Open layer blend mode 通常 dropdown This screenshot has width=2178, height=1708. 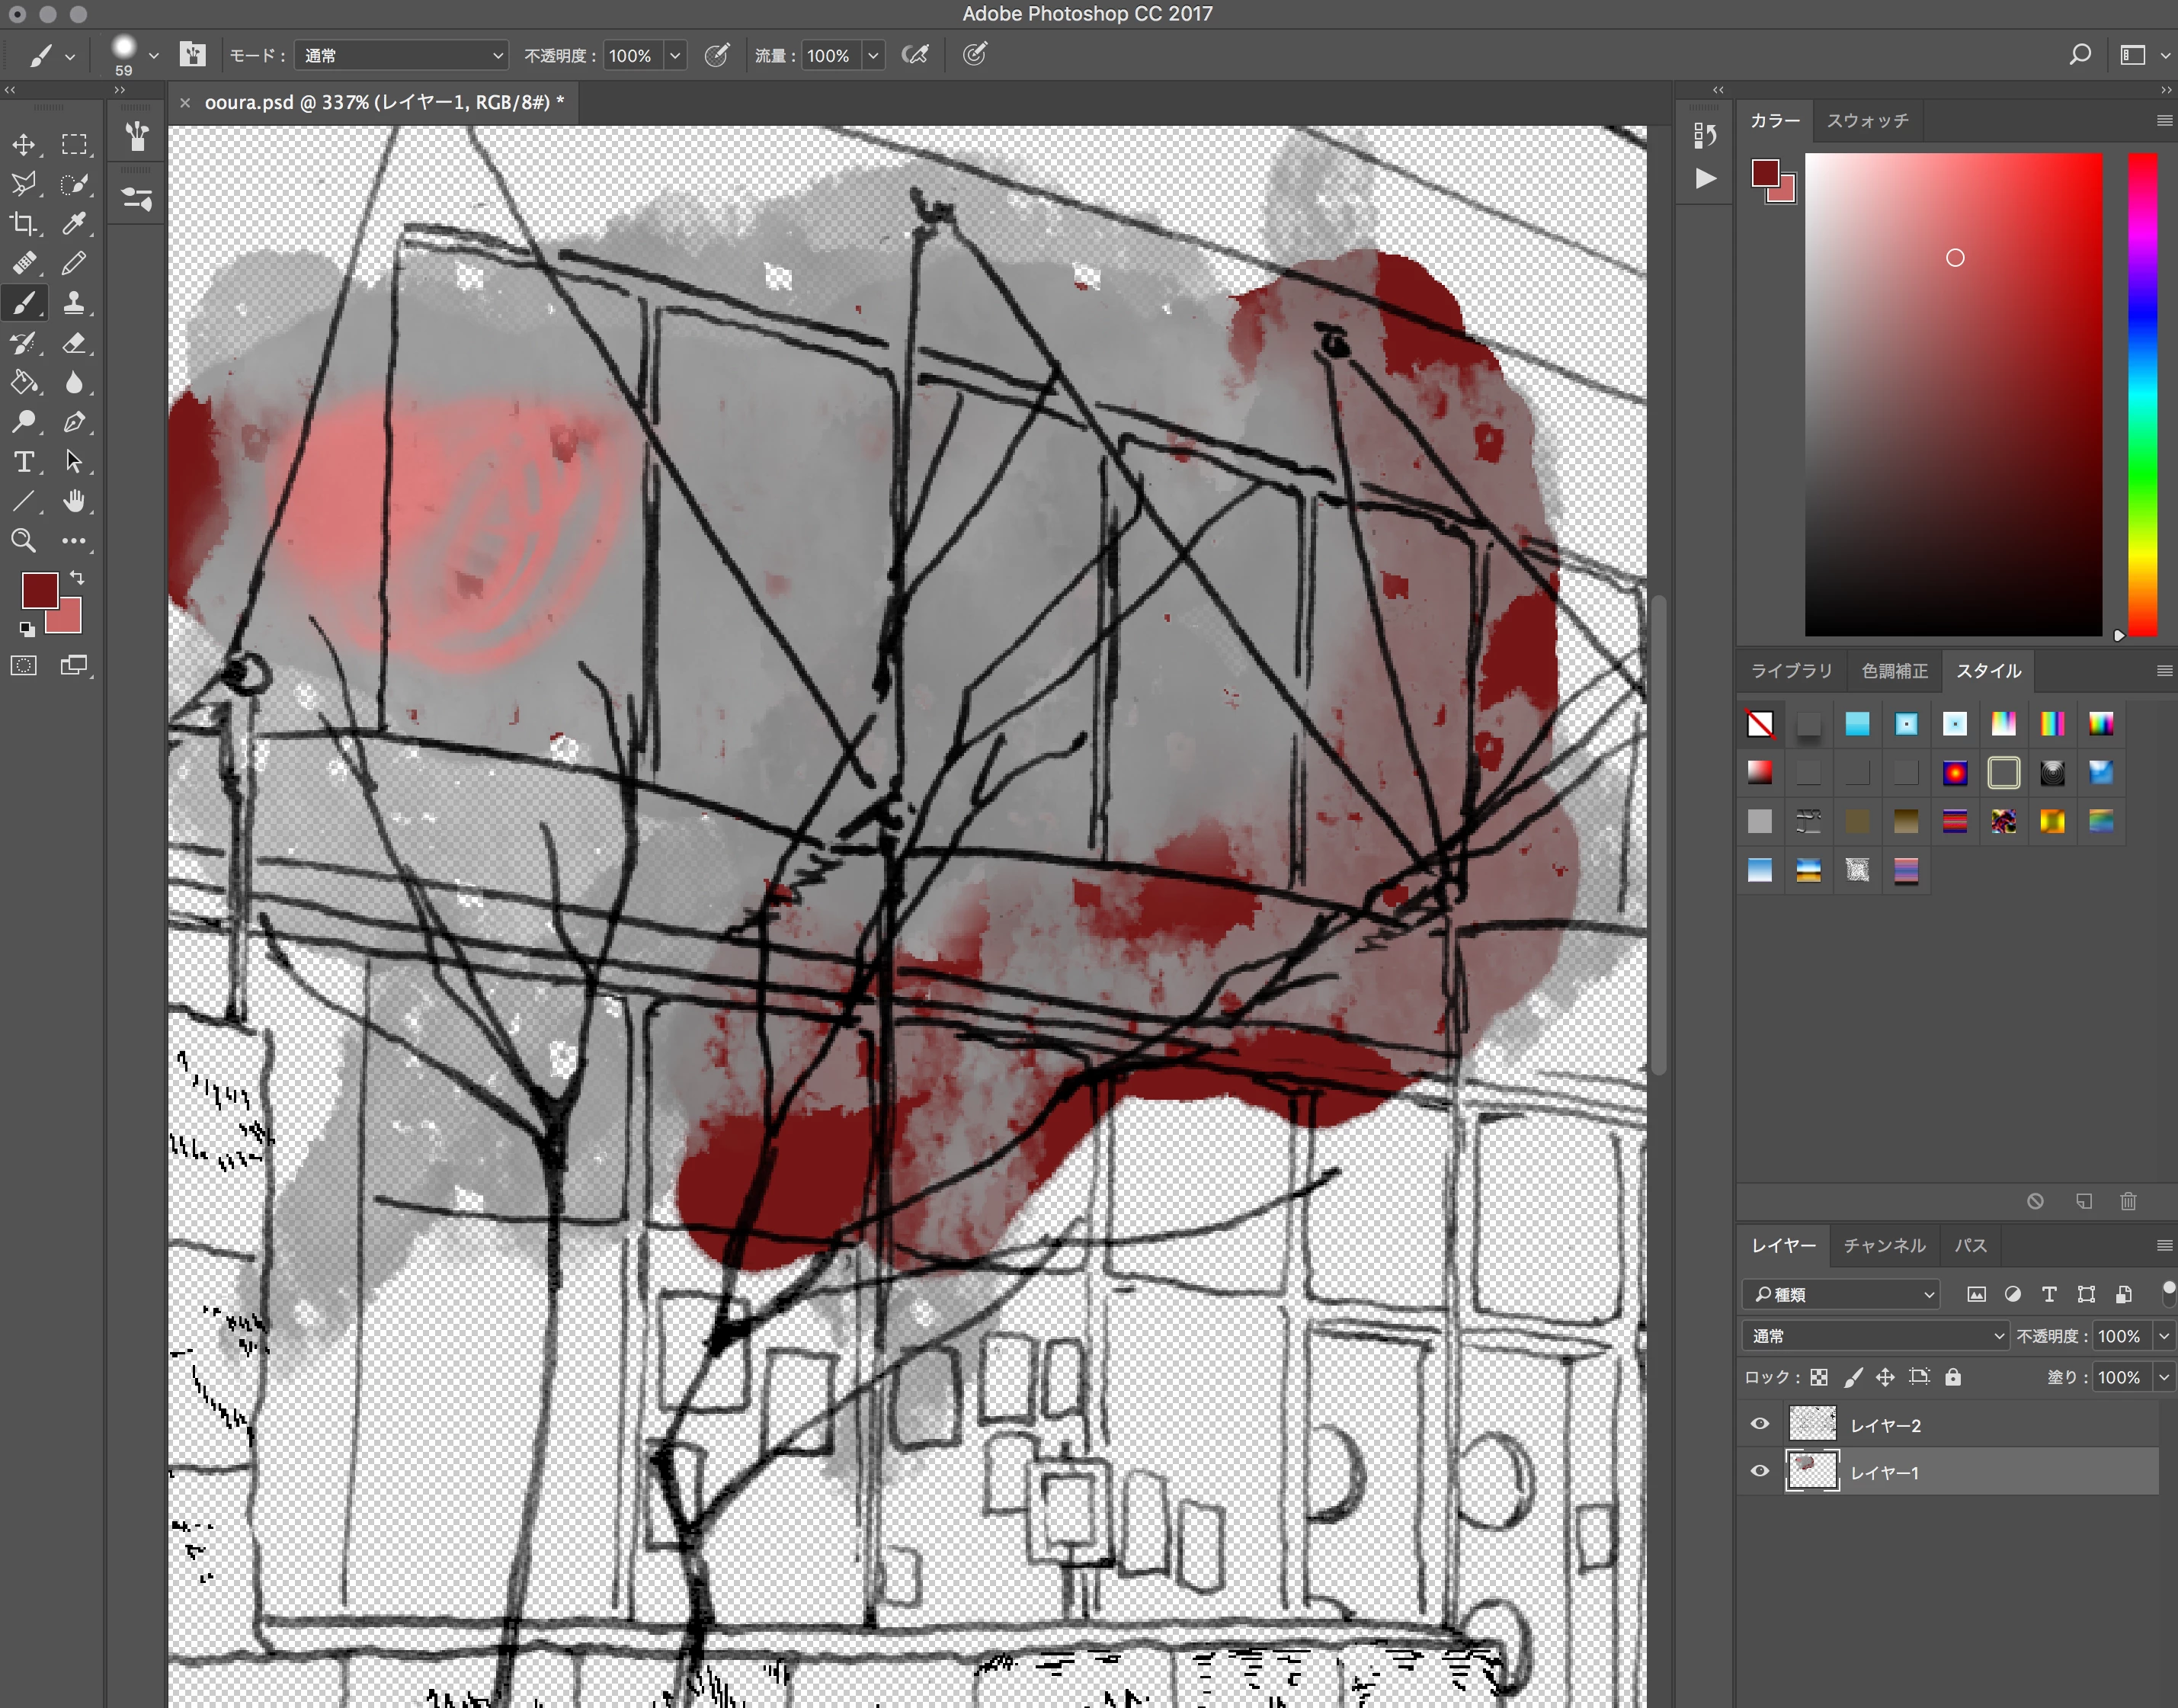point(1875,1336)
